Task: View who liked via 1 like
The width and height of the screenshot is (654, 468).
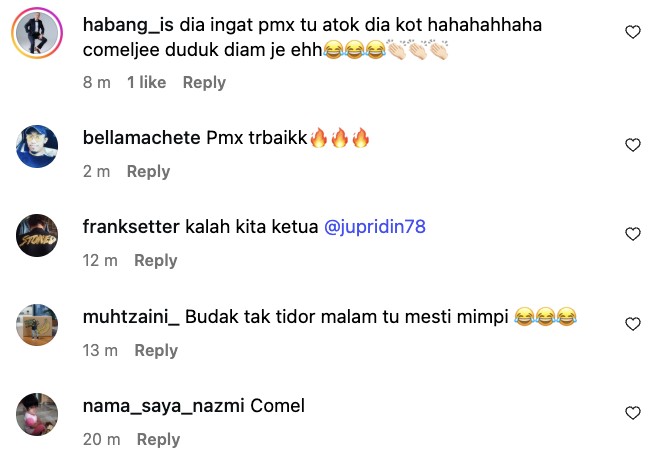Action: (146, 82)
